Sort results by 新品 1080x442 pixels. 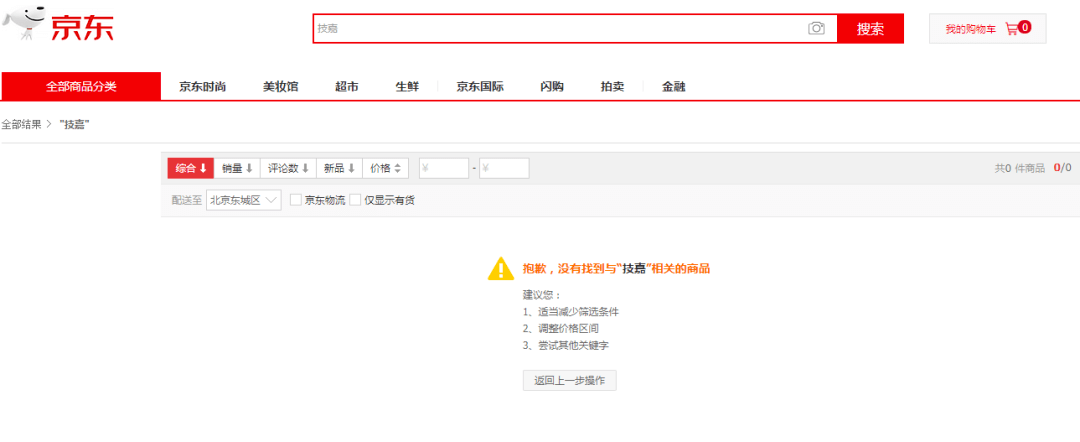pos(339,168)
